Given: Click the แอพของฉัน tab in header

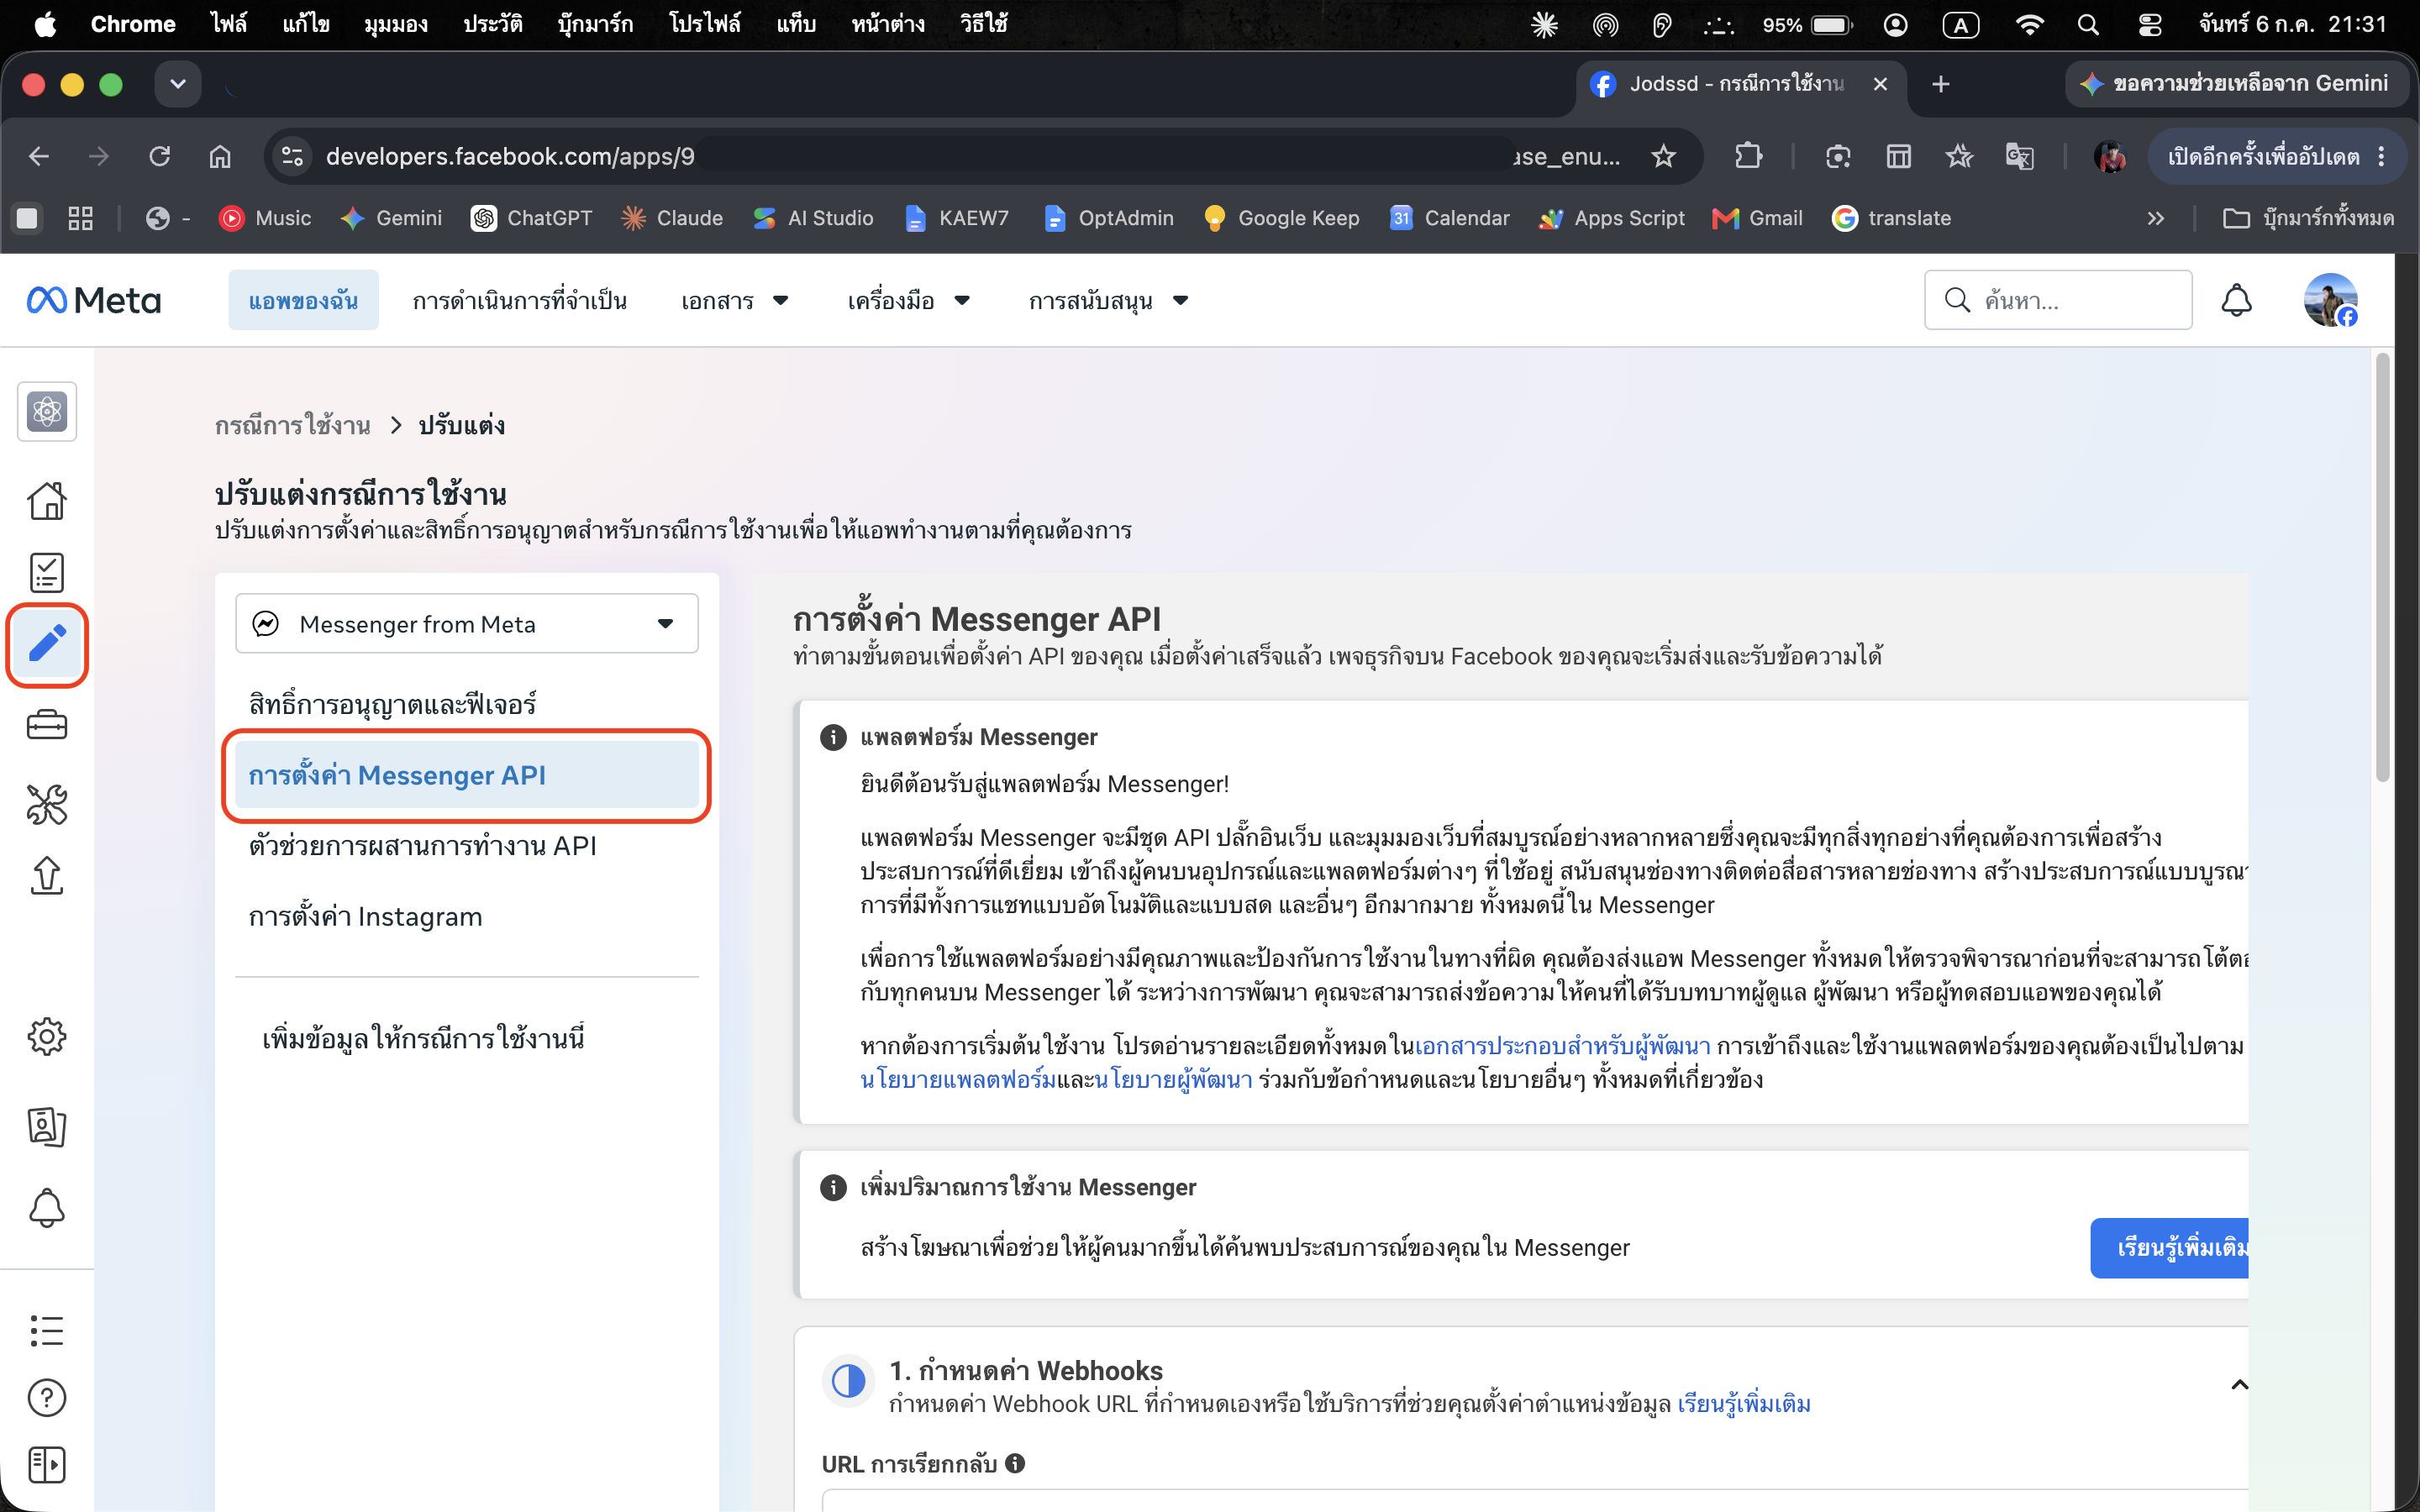Looking at the screenshot, I should (x=304, y=300).
